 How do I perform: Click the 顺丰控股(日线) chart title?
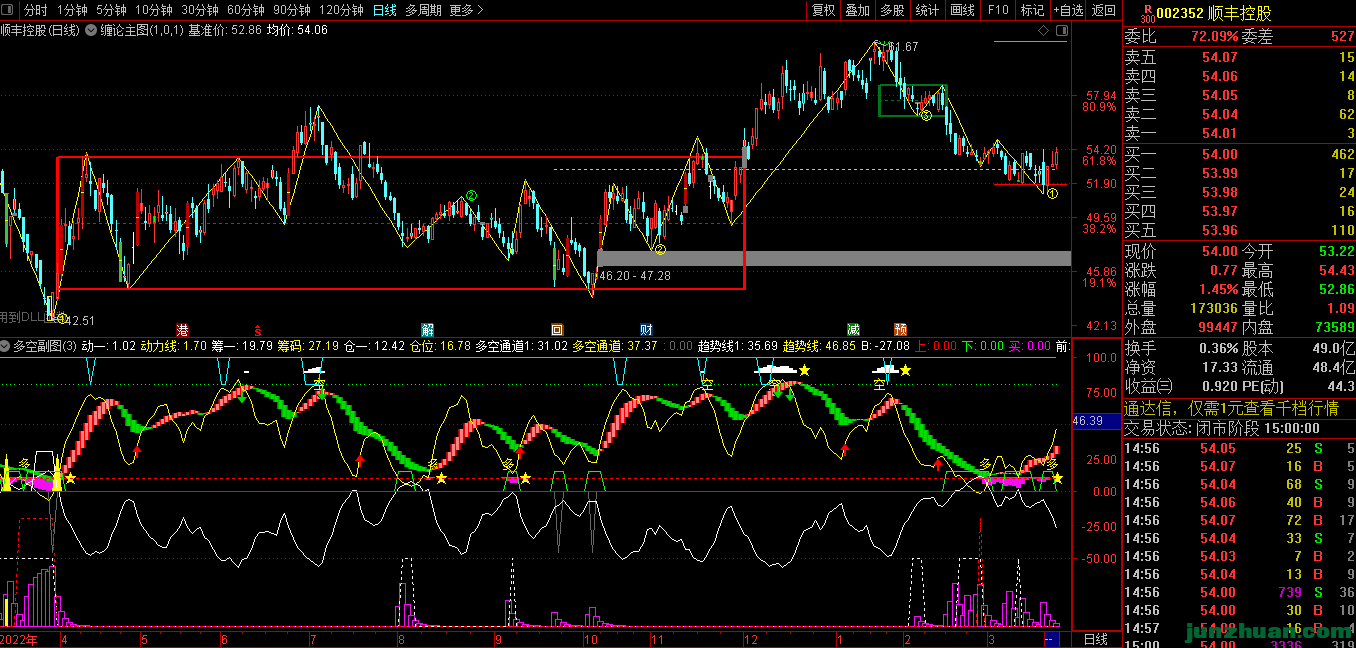40,30
